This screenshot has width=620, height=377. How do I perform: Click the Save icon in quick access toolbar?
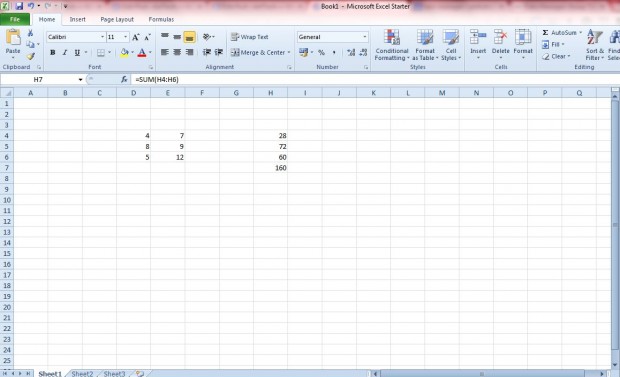tap(19, 6)
